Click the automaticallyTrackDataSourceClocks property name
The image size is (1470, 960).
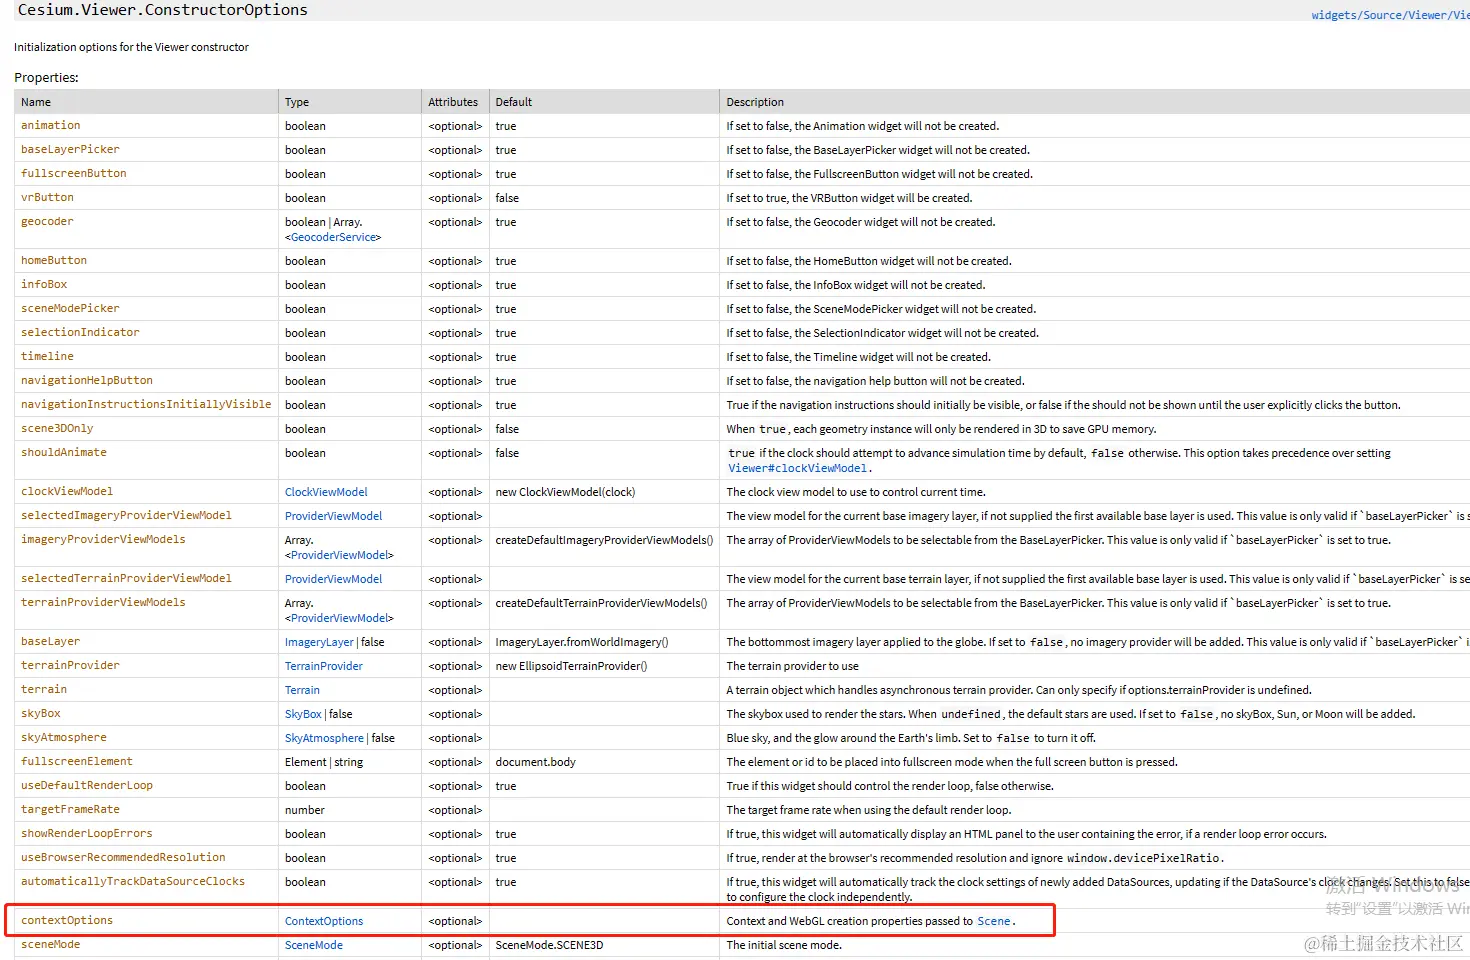(x=133, y=881)
